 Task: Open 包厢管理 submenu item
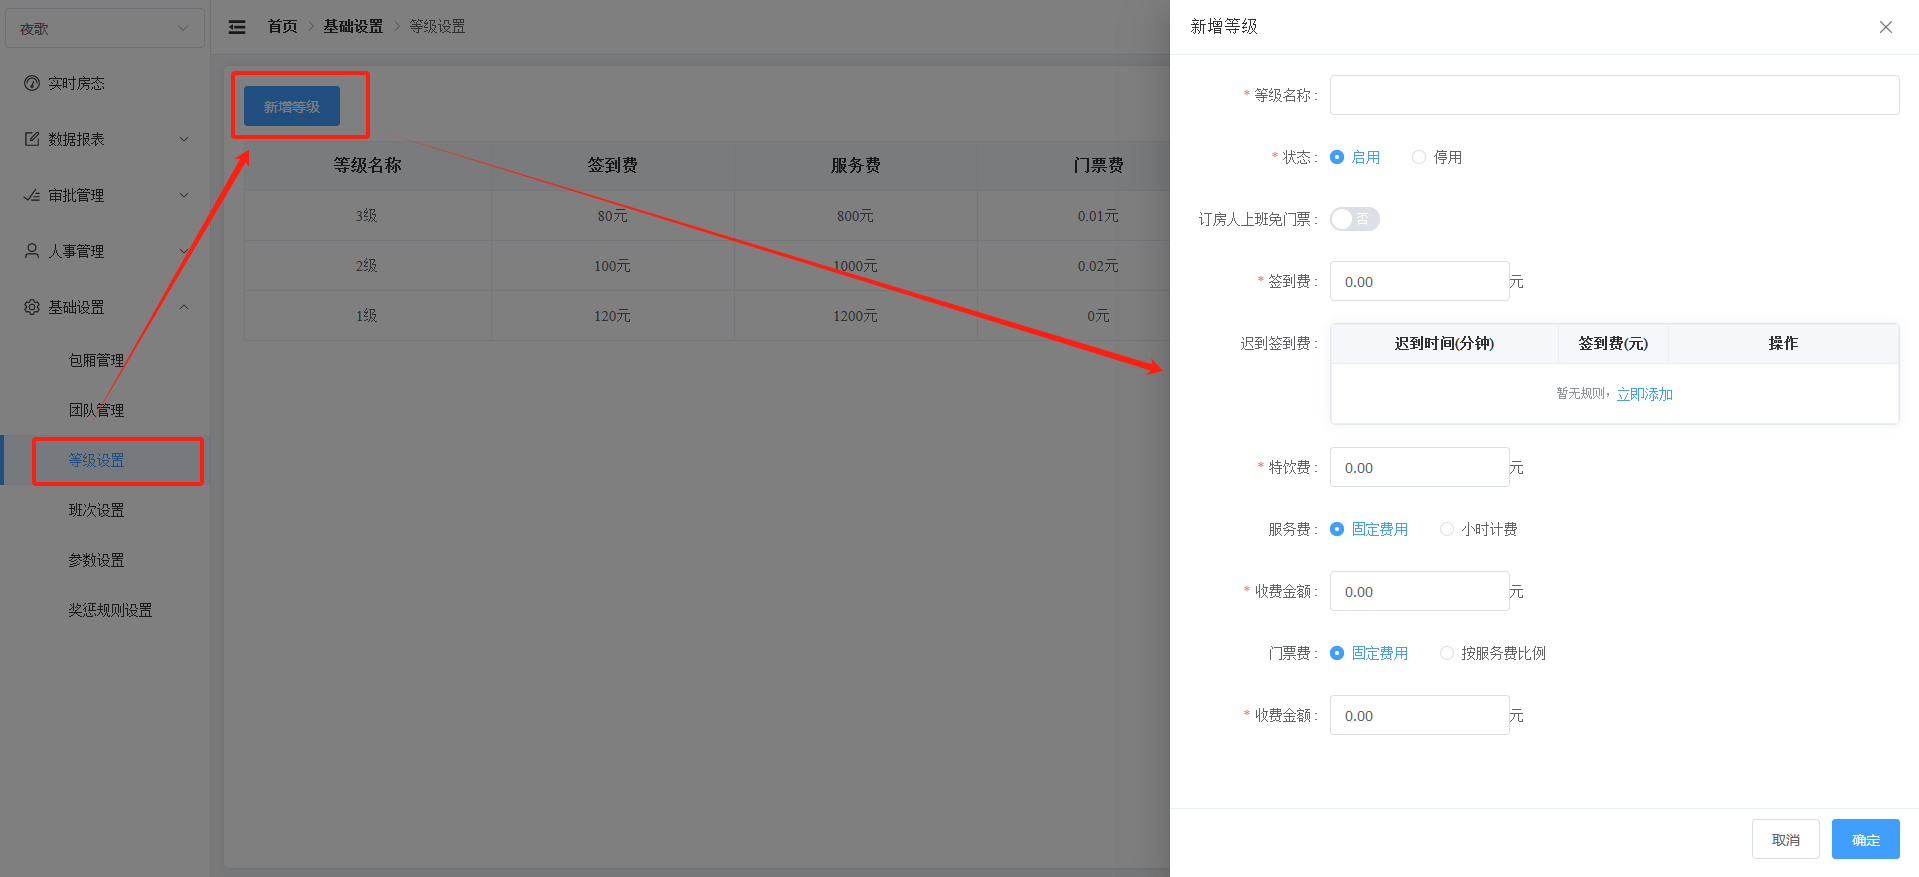pos(96,360)
